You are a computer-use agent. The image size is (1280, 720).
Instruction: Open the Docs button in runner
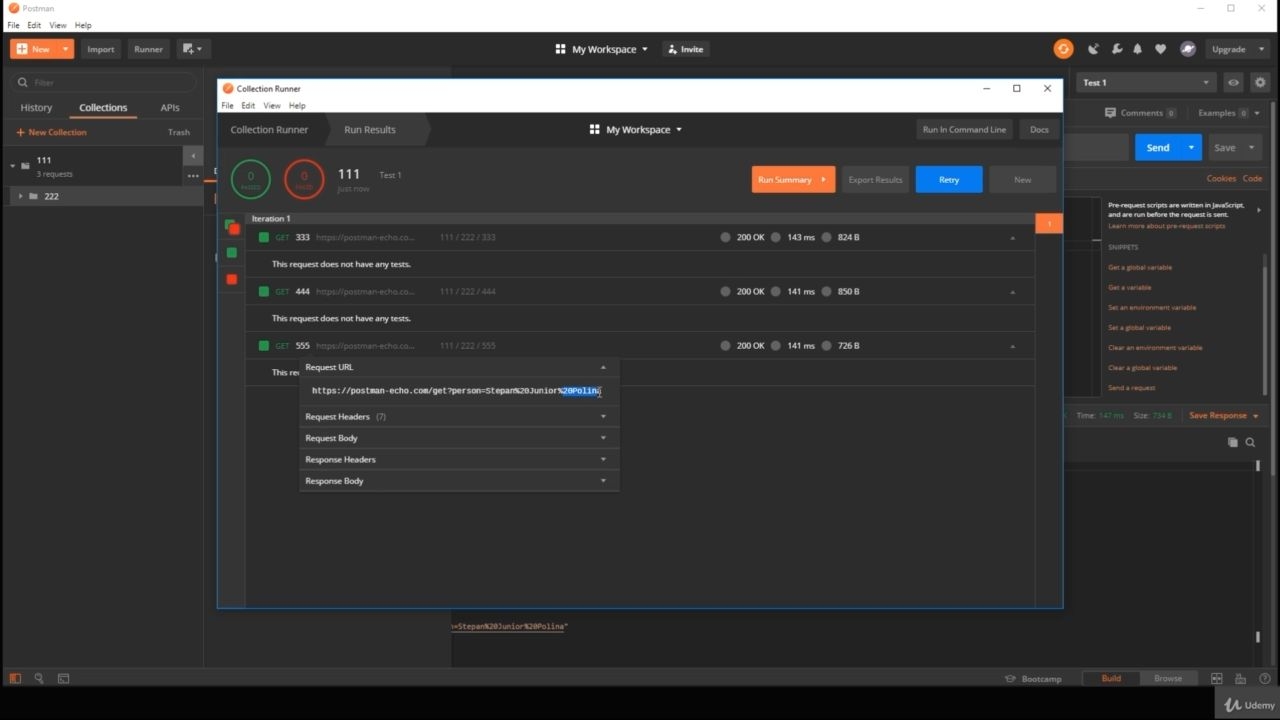tap(1039, 129)
